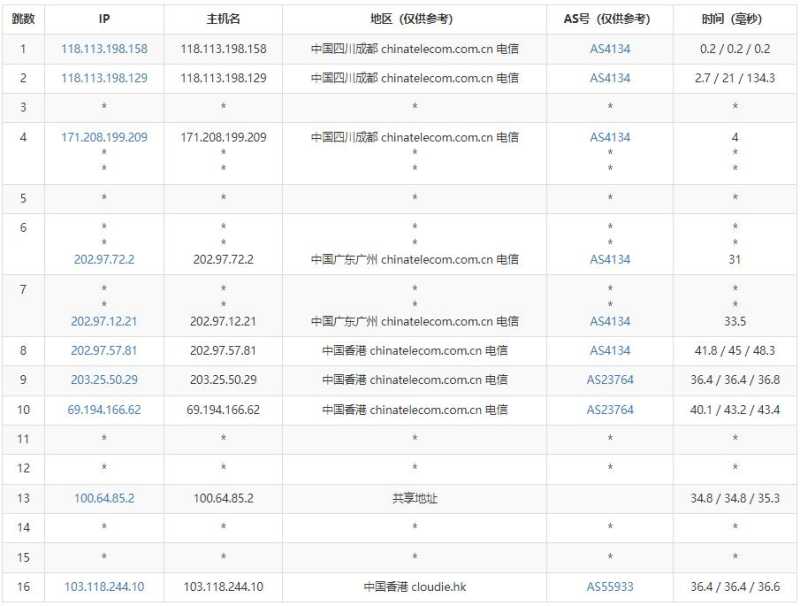This screenshot has height=606, width=800.
Task: Open IP link 202.97.12.21
Action: 104,321
